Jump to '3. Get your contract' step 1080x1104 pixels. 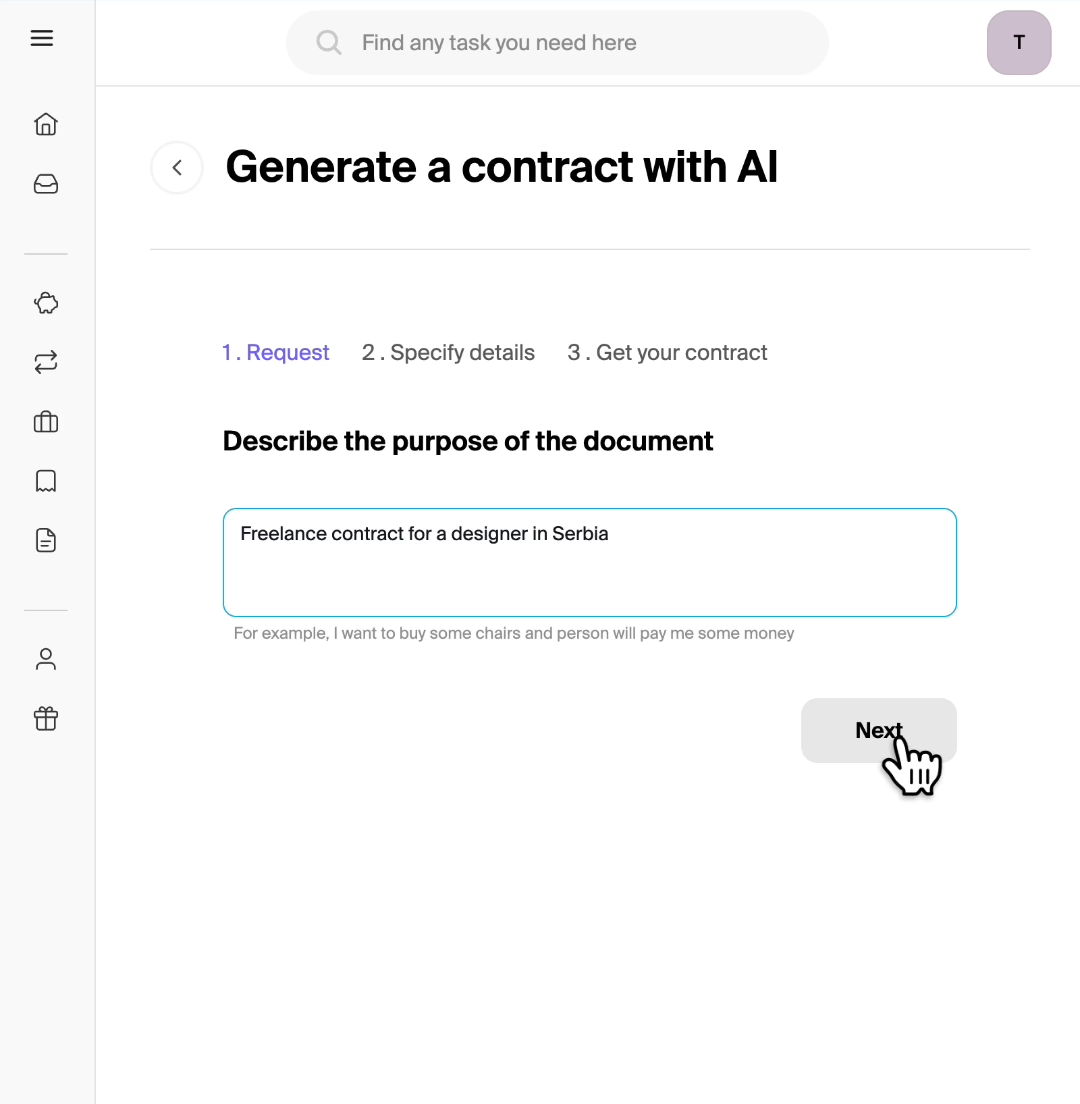coord(667,353)
